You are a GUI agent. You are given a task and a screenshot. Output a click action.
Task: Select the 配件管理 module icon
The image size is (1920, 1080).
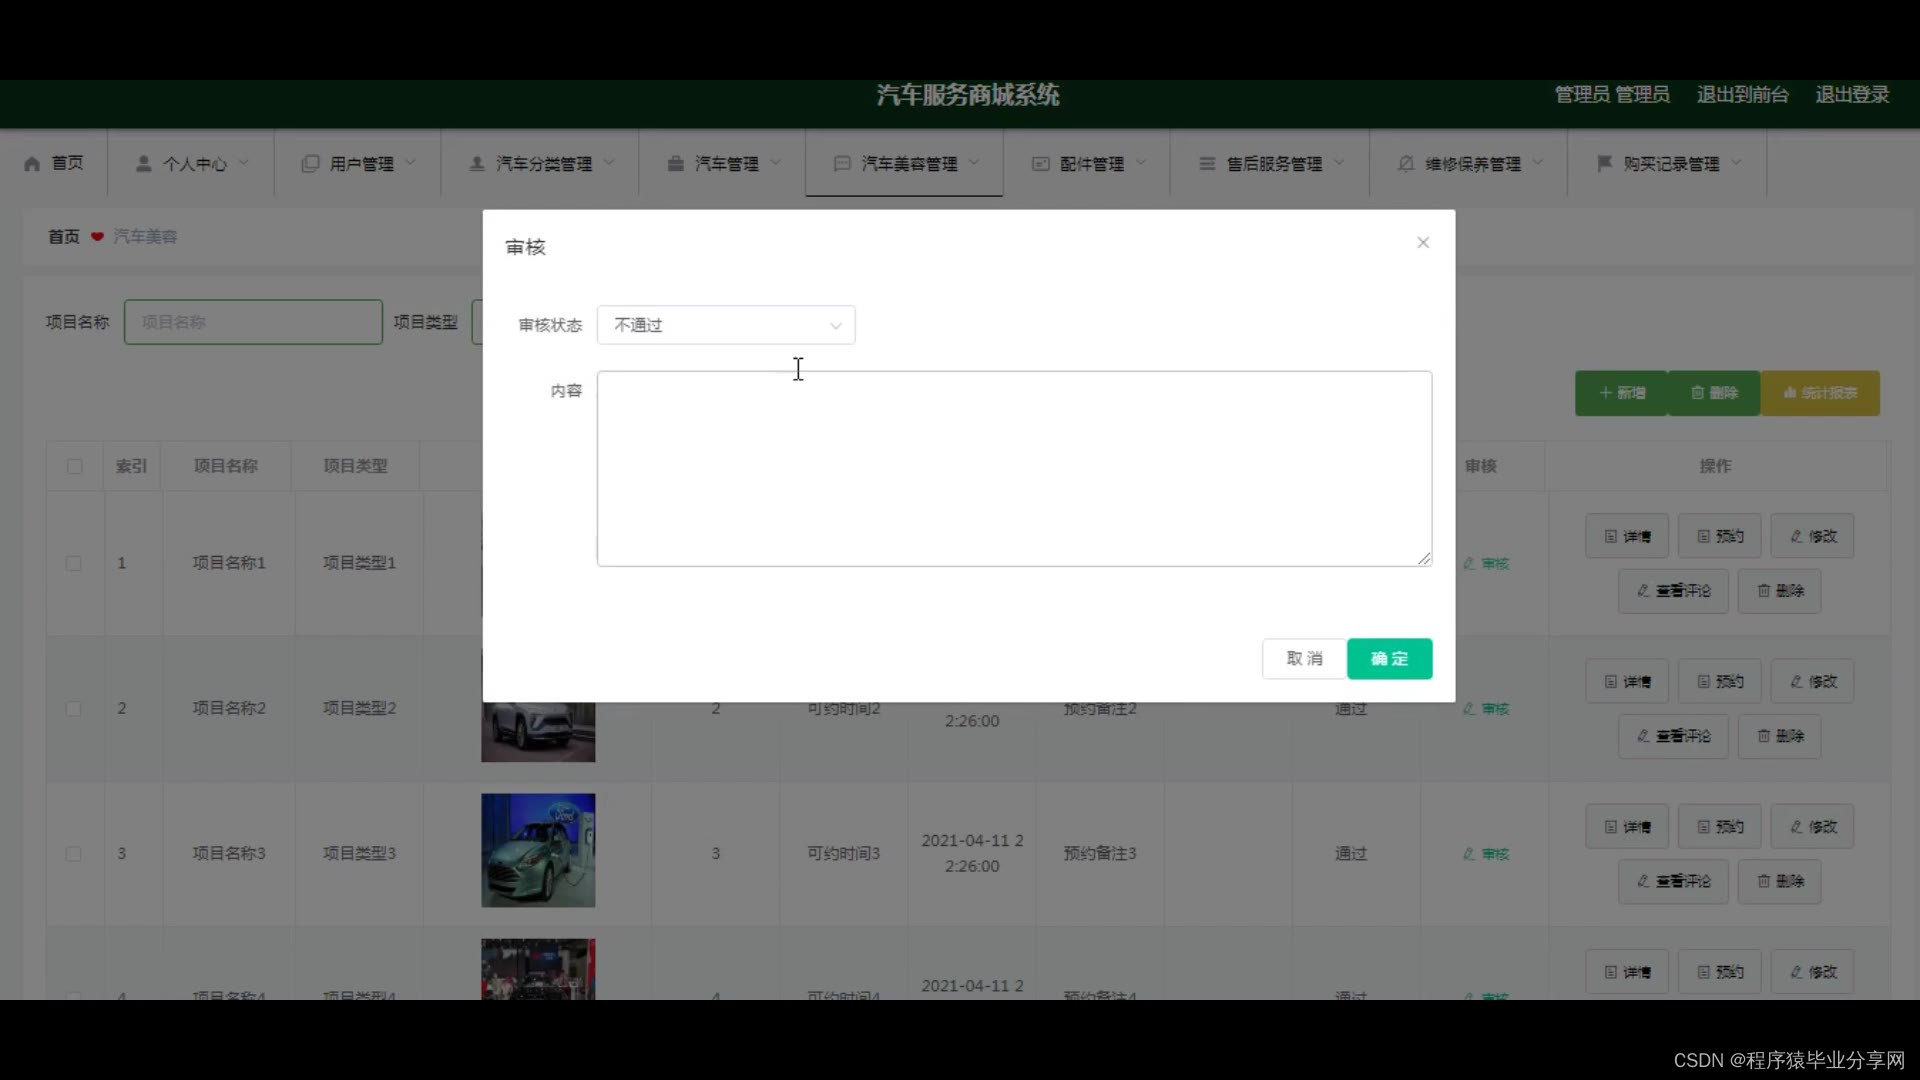(1040, 163)
